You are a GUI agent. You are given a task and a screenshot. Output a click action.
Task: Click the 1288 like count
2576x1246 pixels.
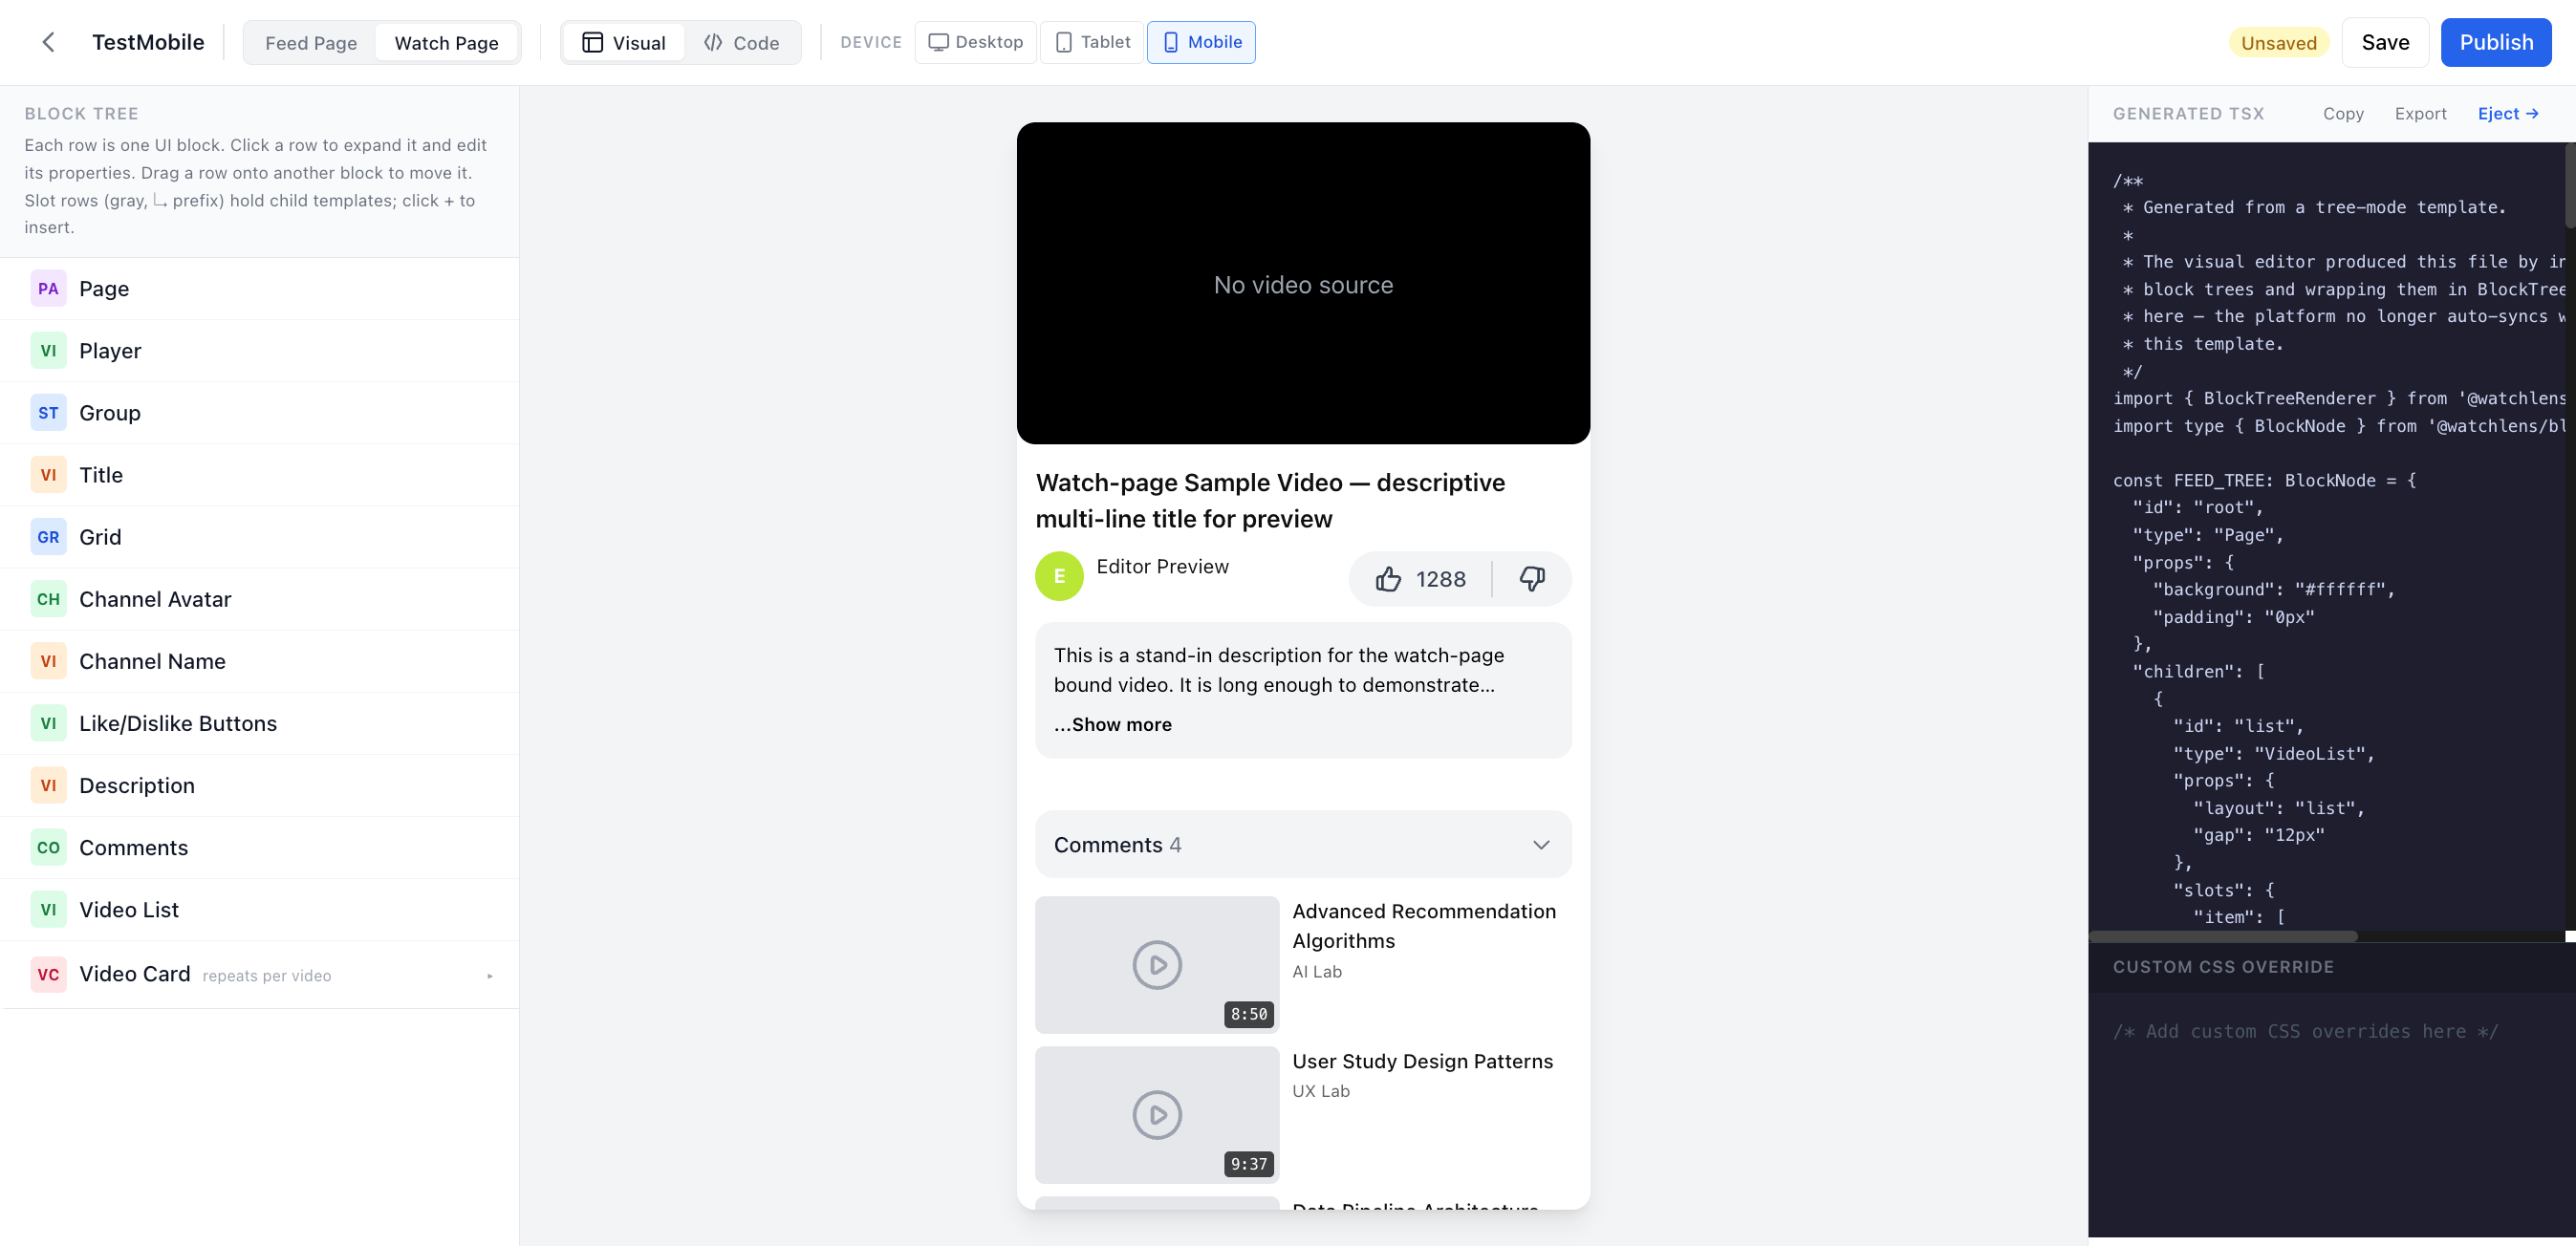[1441, 579]
